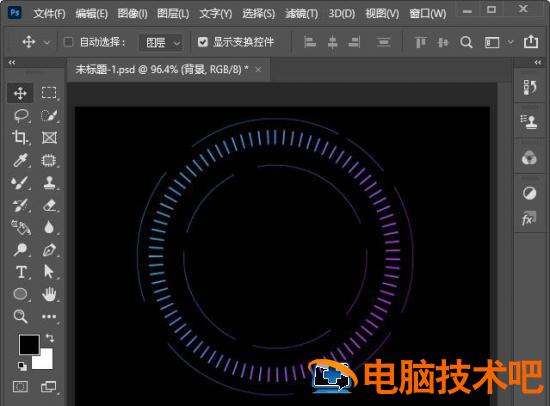Viewport: 550px width, 406px height.
Task: Open the 图像(I) menu
Action: (x=132, y=14)
